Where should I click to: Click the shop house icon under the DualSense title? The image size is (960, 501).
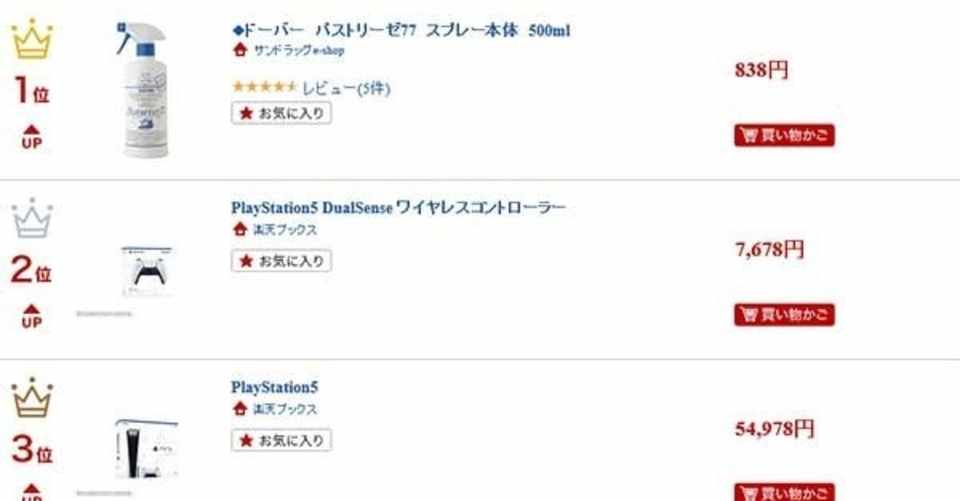[x=239, y=230]
